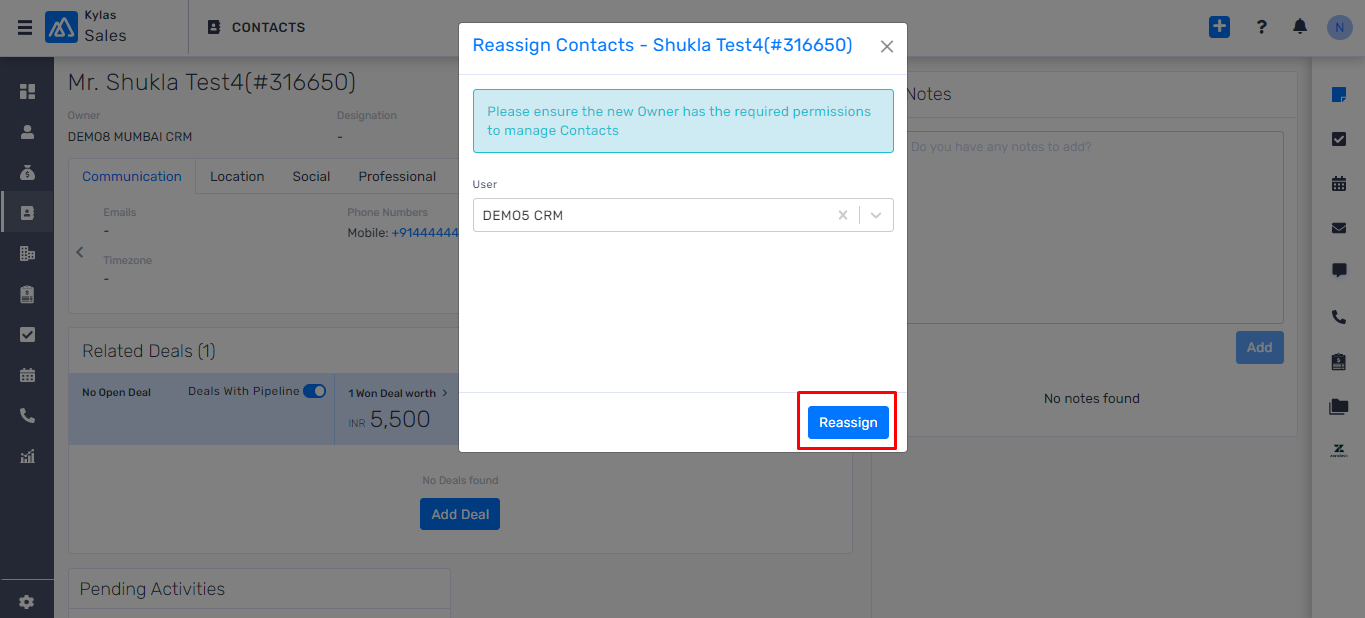Open the reports chart sidebar icon
This screenshot has width=1365, height=618.
pos(27,456)
